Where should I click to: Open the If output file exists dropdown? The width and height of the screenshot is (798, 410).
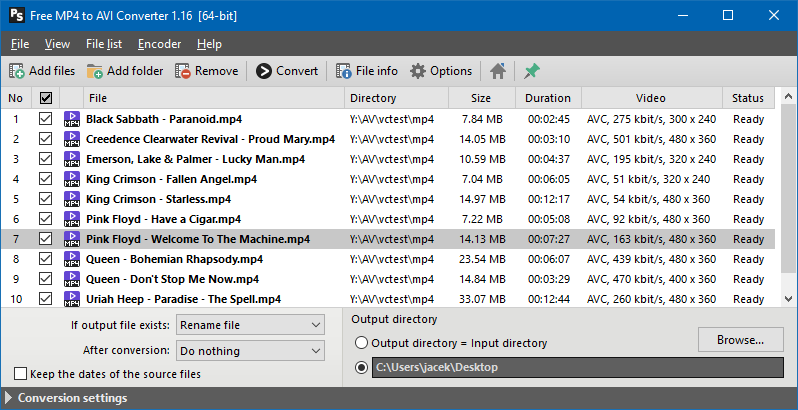(250, 325)
